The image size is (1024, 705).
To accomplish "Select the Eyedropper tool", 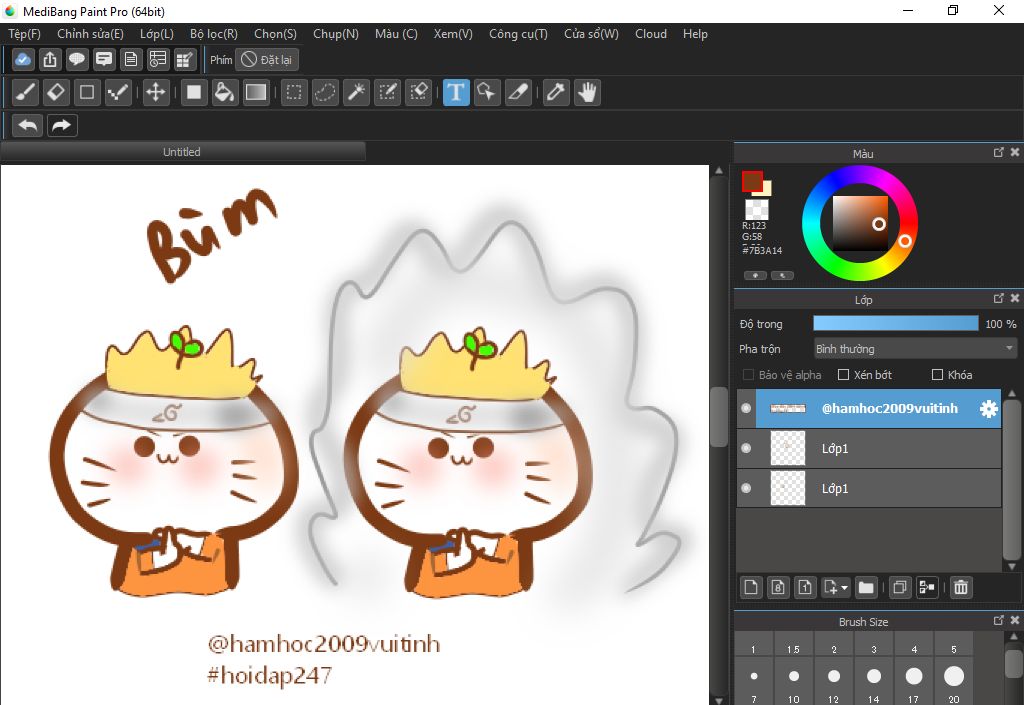I will coord(556,92).
